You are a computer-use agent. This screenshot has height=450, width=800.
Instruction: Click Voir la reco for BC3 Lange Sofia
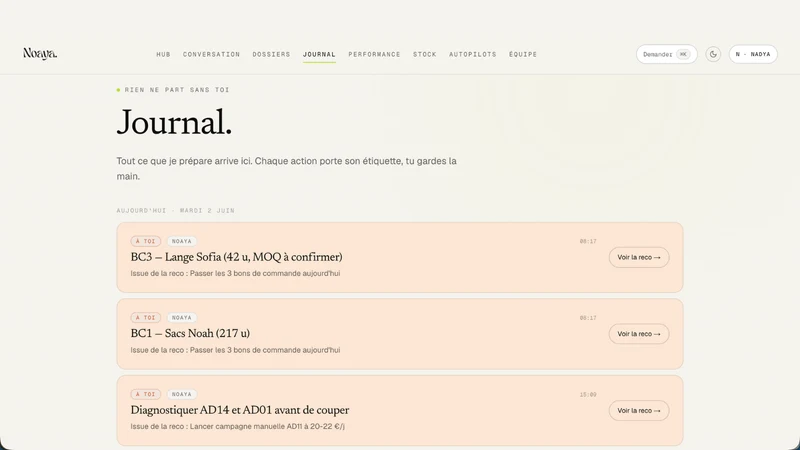pyautogui.click(x=639, y=257)
